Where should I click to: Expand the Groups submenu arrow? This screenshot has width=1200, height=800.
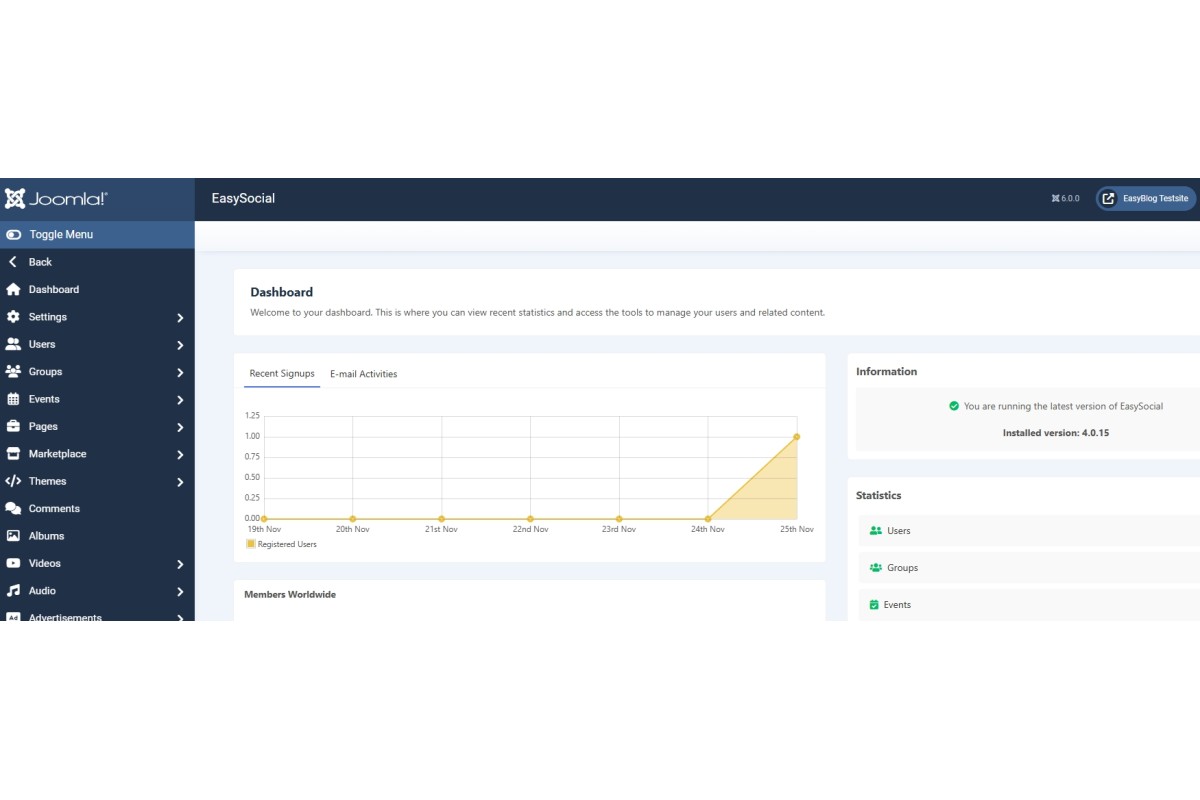(180, 372)
